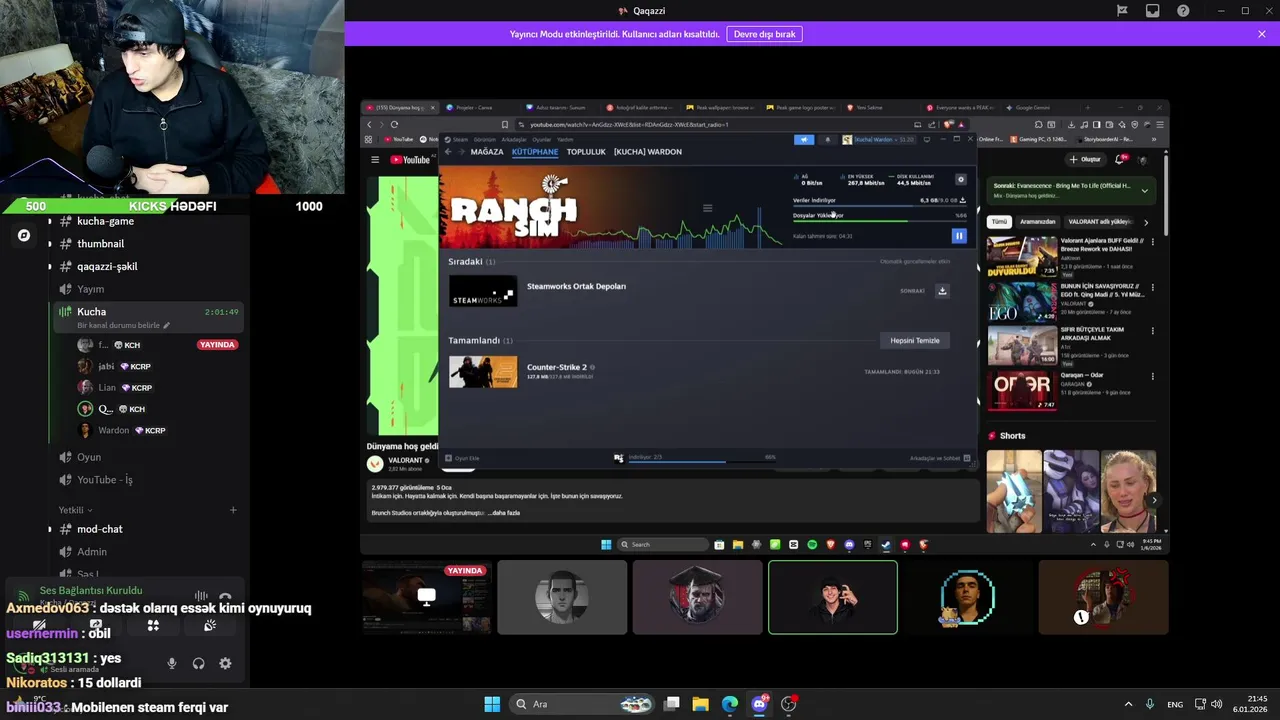Click the browser address bar URL
The height and width of the screenshot is (720, 1280).
[x=629, y=125]
